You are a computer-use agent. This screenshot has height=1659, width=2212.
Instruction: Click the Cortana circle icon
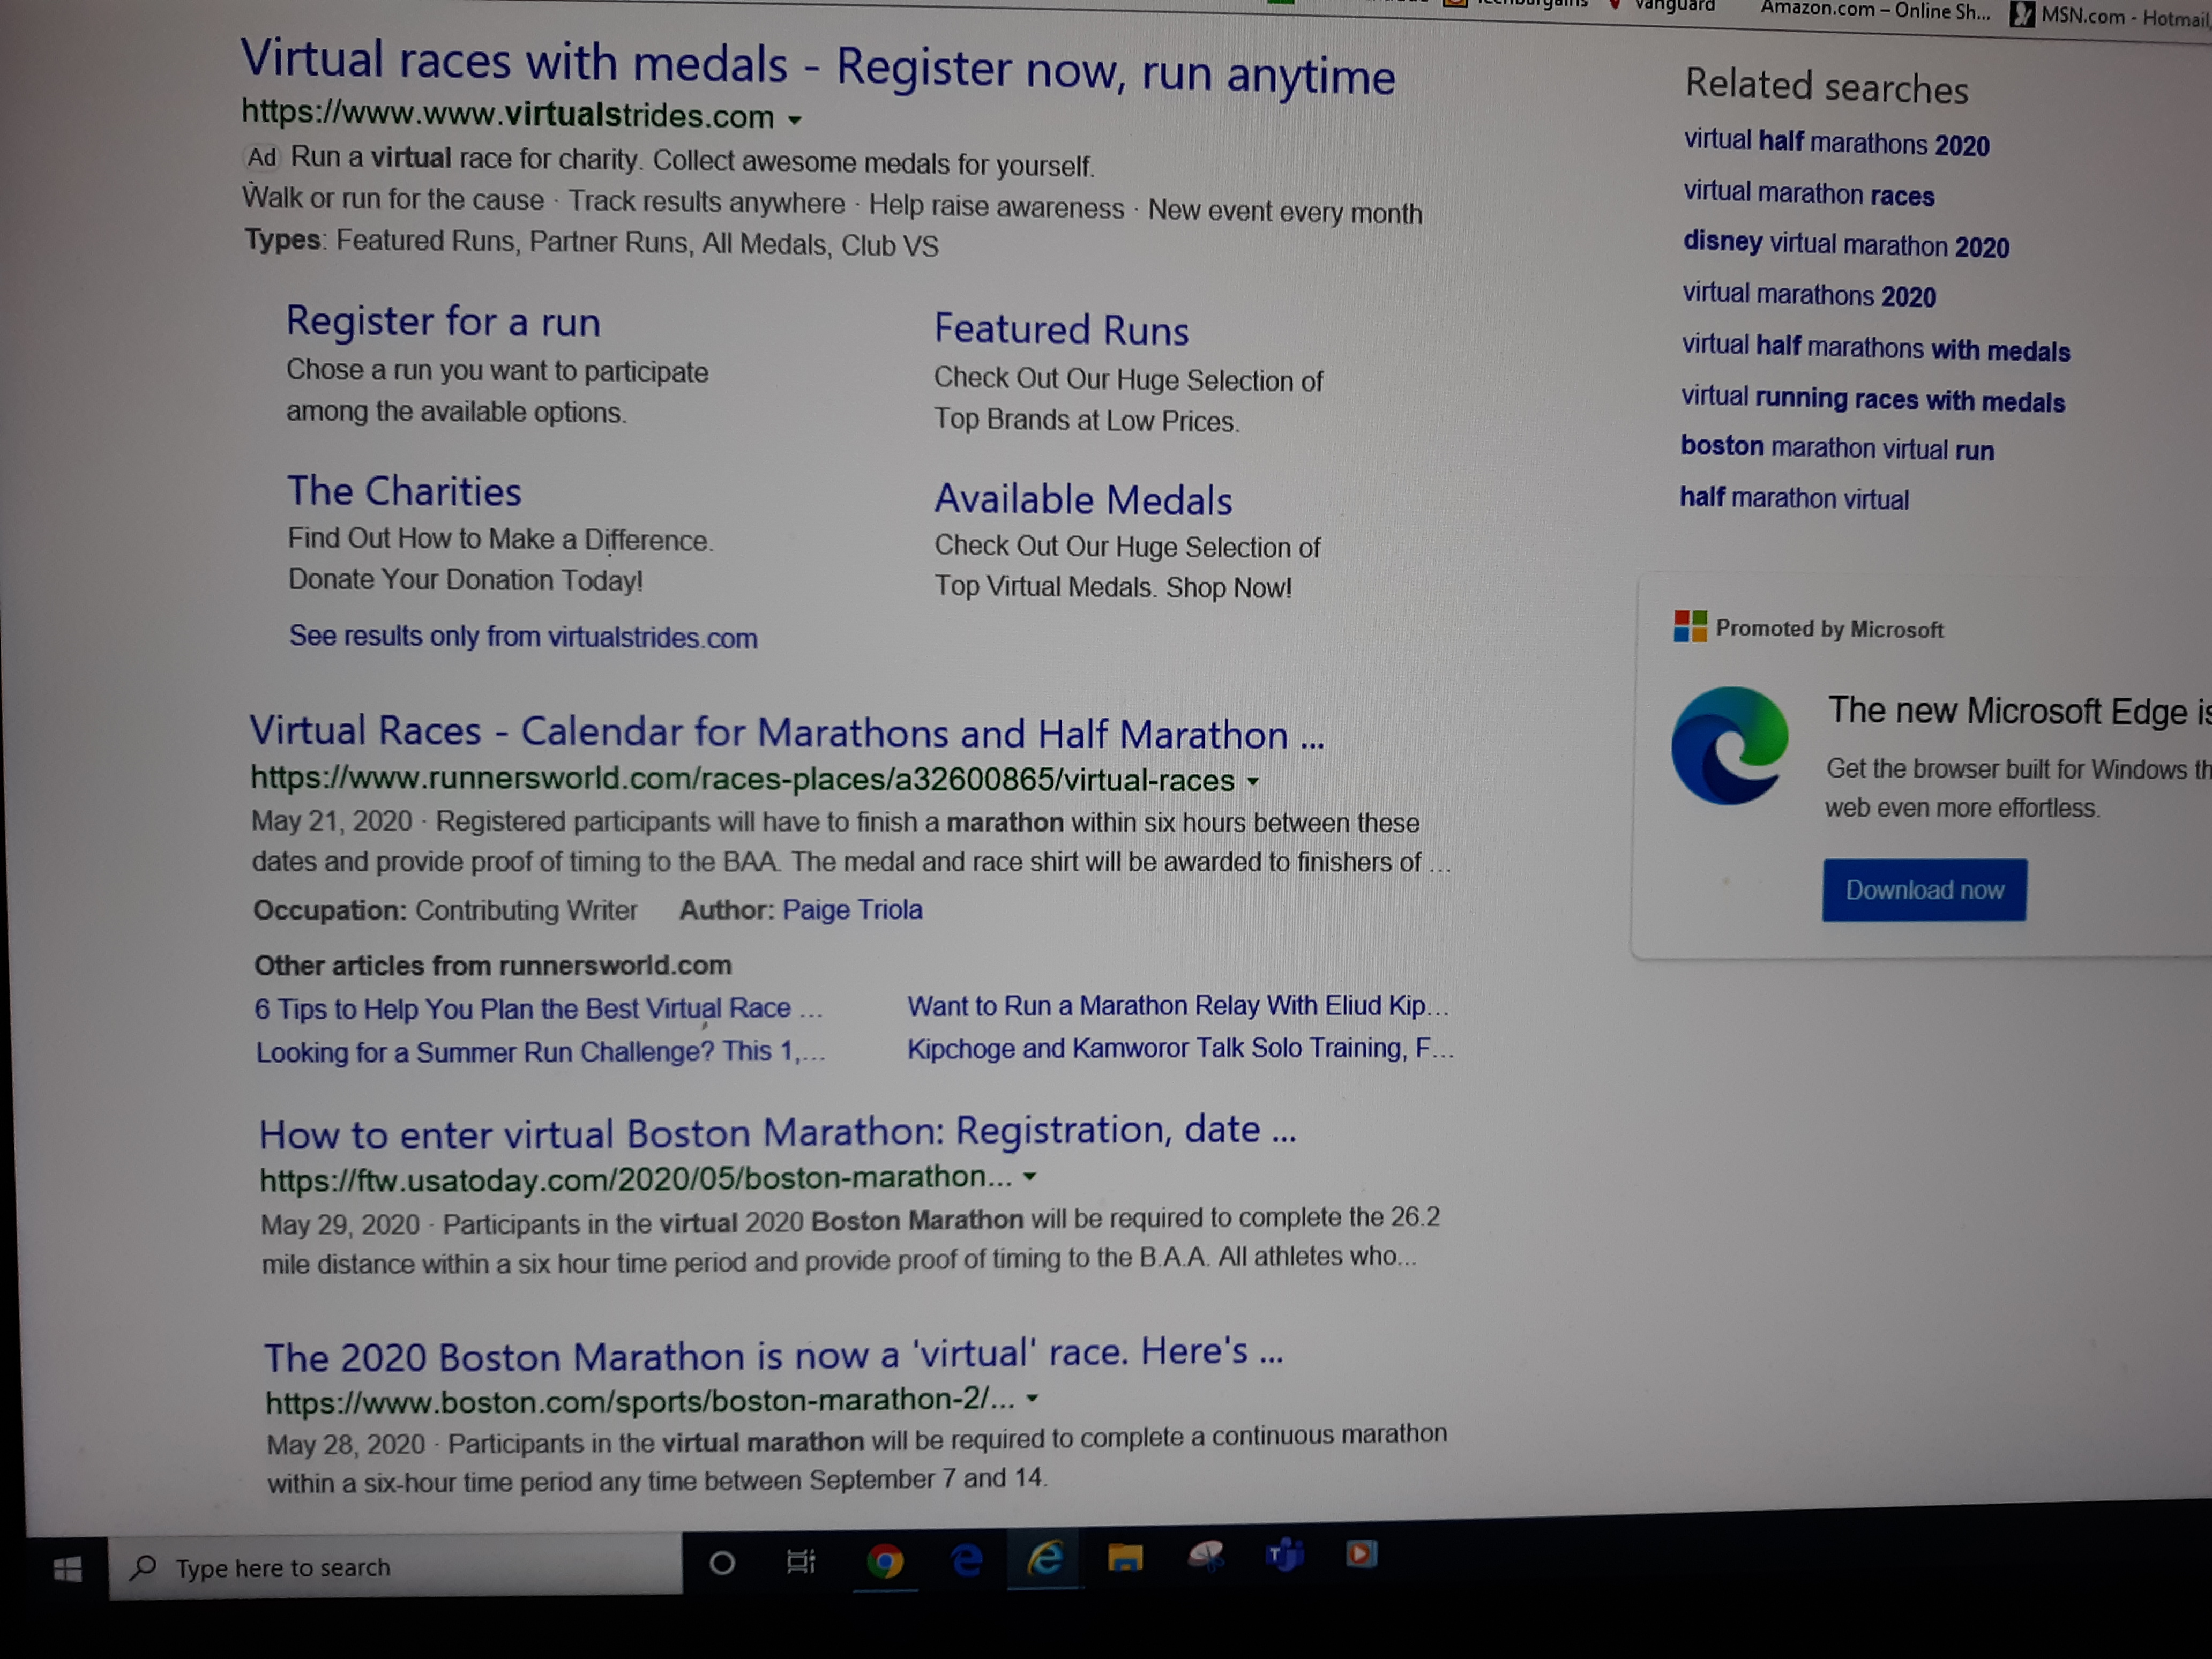point(722,1563)
